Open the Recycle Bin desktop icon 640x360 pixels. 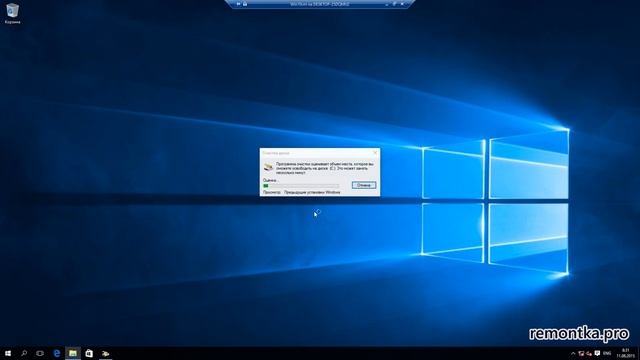click(x=12, y=13)
